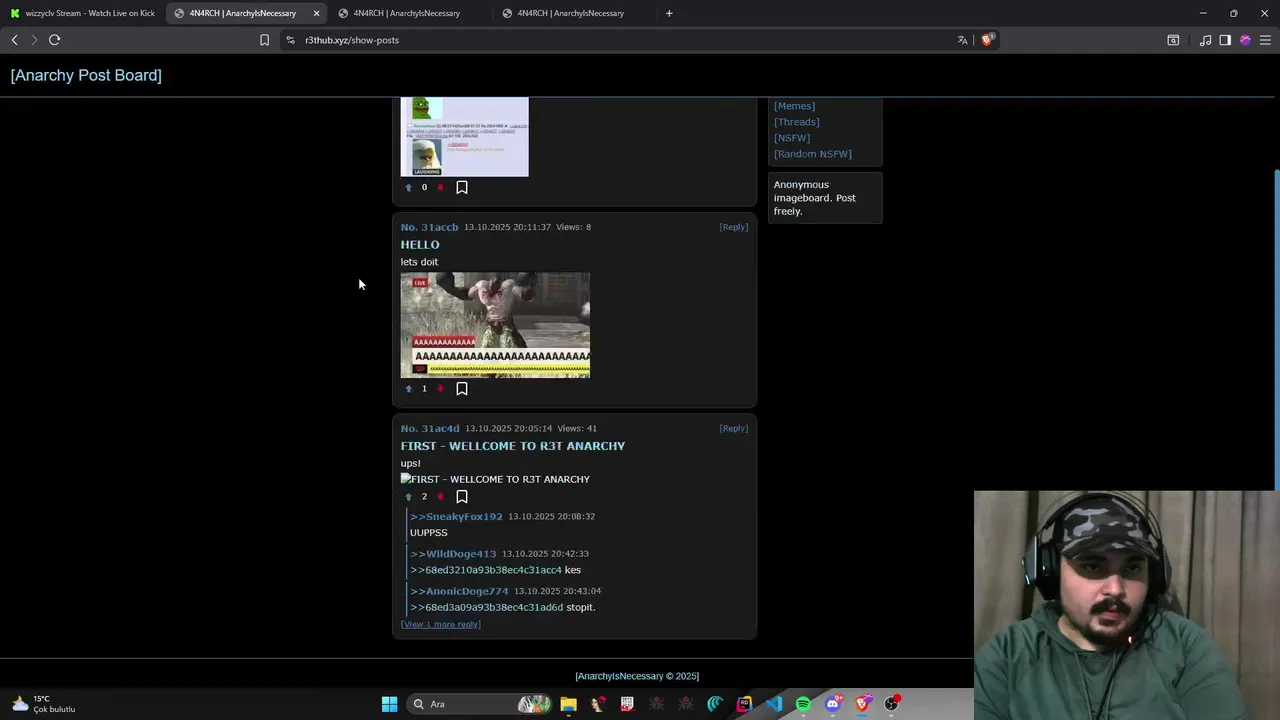Open the purple Leo AI icon in the toolbar
Image resolution: width=1280 pixels, height=720 pixels.
(x=1245, y=40)
